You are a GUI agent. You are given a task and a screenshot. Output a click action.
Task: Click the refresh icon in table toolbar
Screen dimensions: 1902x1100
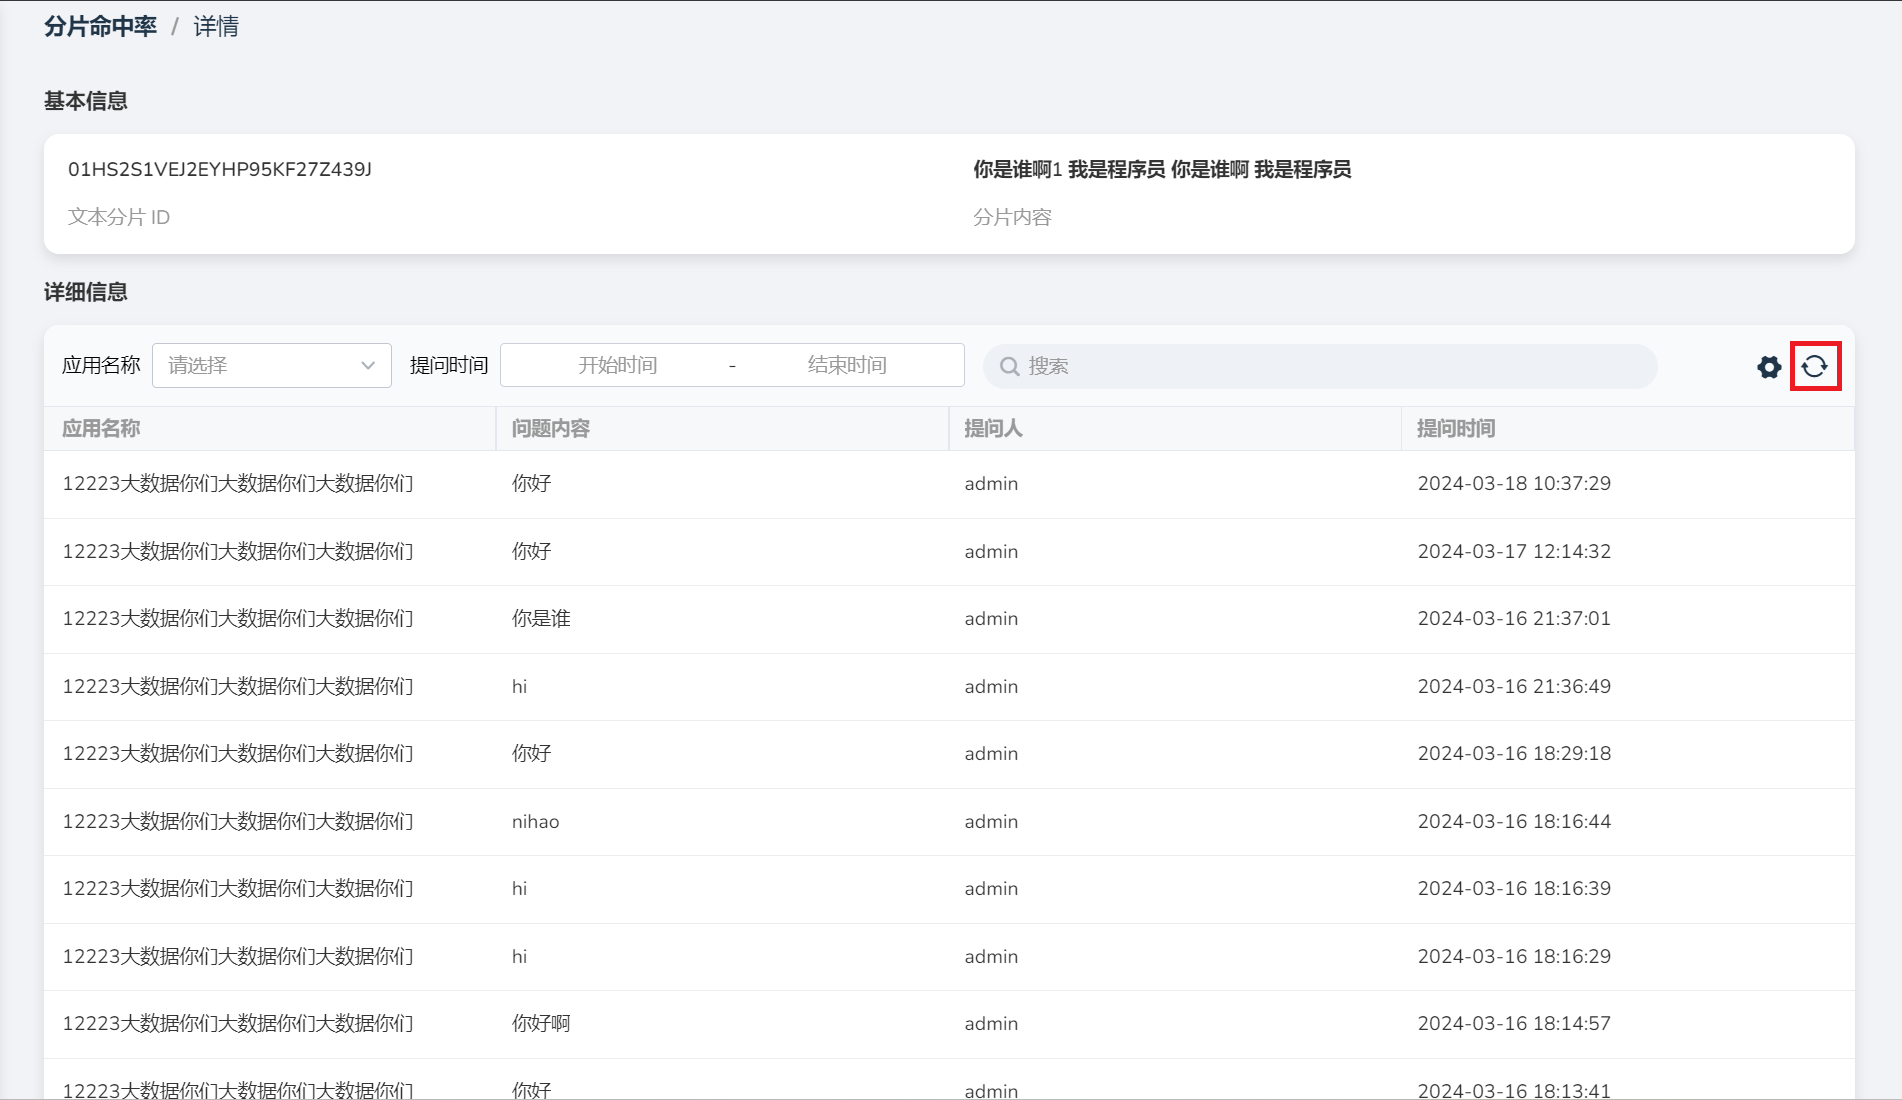pyautogui.click(x=1814, y=367)
